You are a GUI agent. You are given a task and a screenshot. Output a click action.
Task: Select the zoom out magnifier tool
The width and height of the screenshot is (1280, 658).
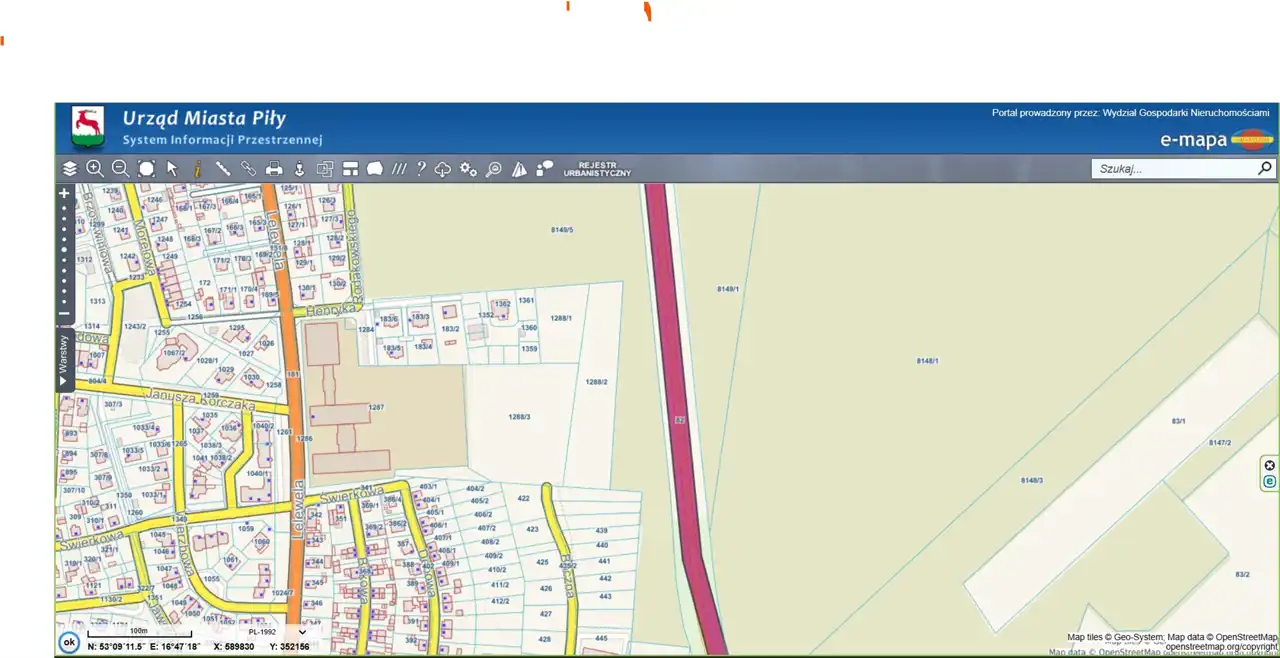(x=120, y=169)
